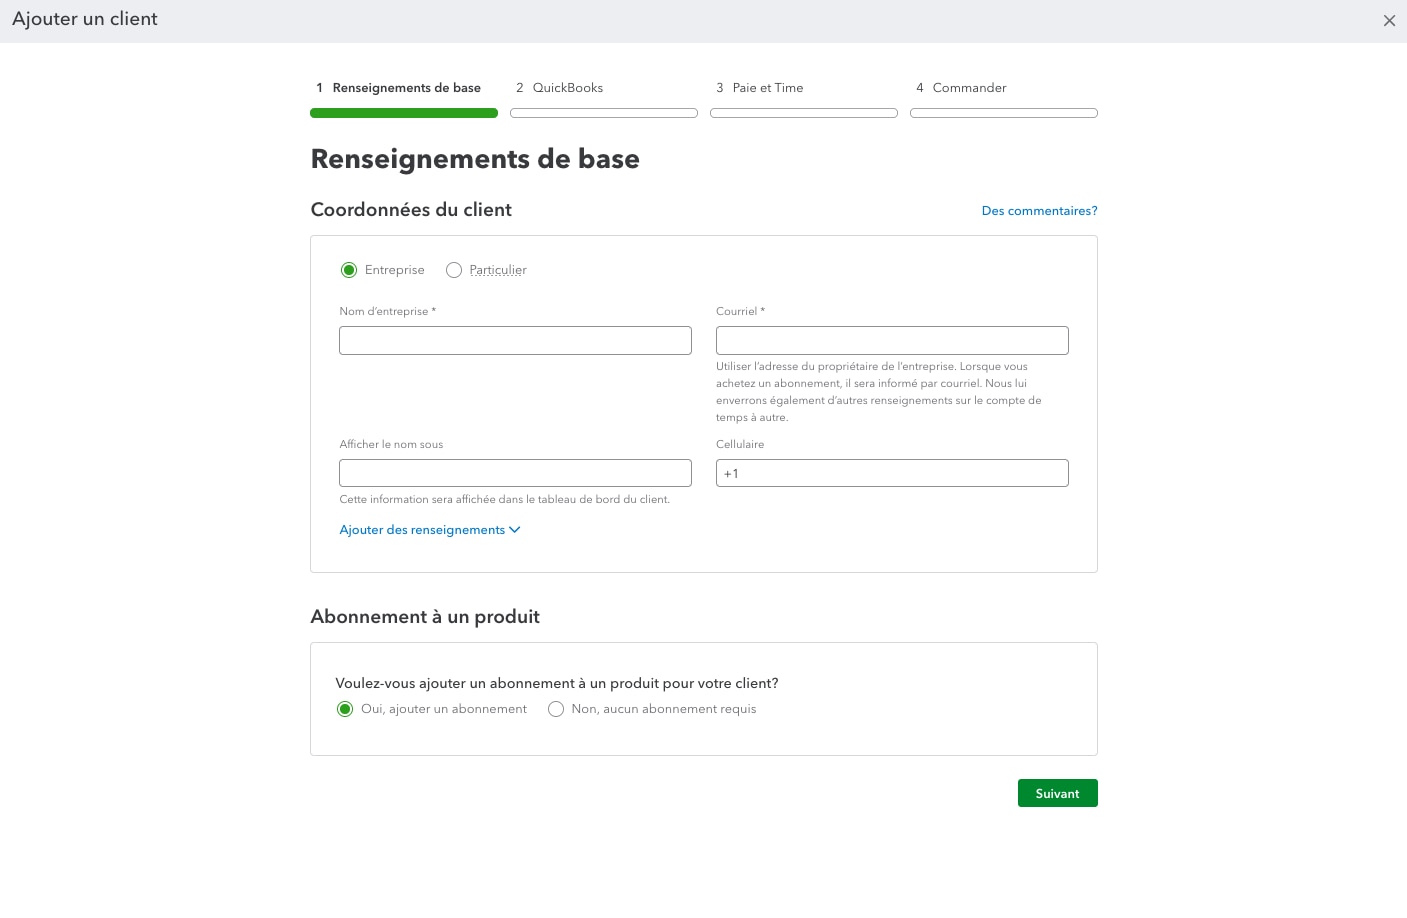Screen dimensions: 1407x918
Task: Open step 2 QuickBooks
Action: 559,88
